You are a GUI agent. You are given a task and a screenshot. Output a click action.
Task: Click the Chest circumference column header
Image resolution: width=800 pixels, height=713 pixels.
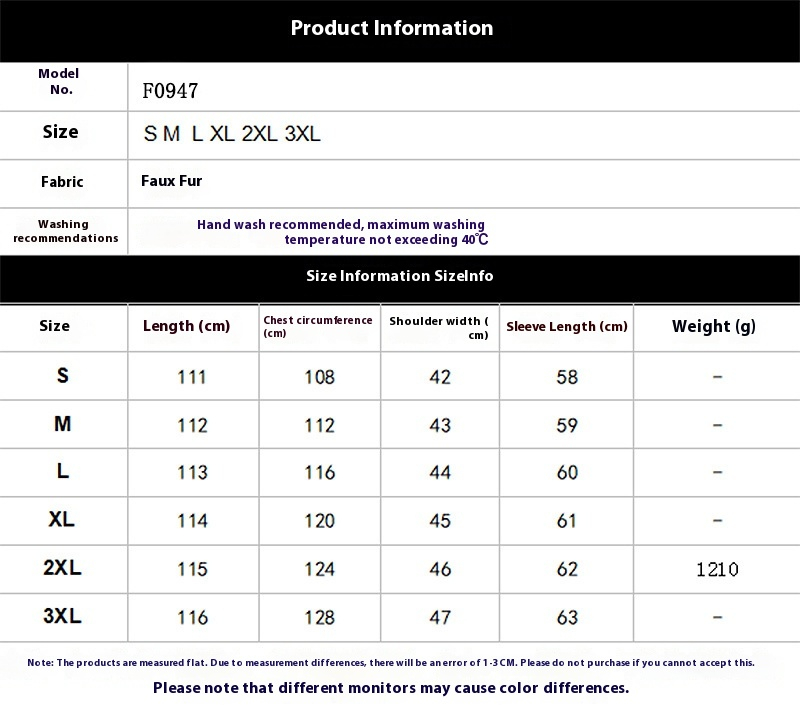(x=318, y=326)
